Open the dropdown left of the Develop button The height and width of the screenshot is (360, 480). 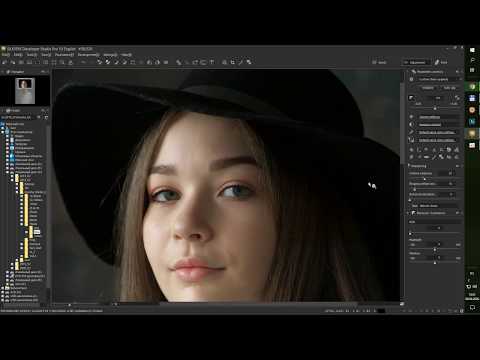click(x=417, y=62)
